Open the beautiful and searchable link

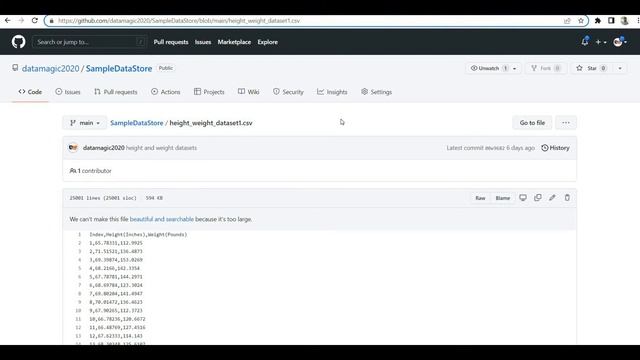[x=162, y=219]
